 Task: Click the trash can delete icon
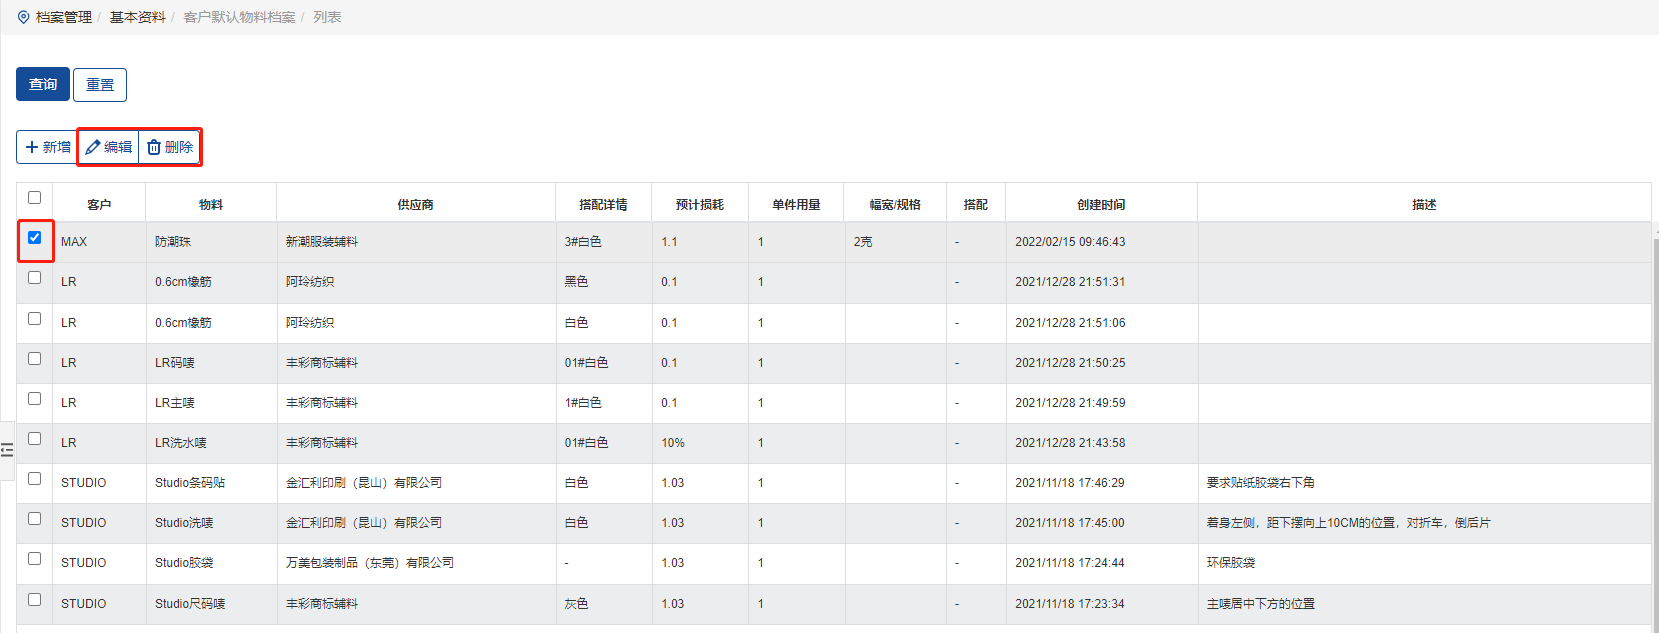154,147
